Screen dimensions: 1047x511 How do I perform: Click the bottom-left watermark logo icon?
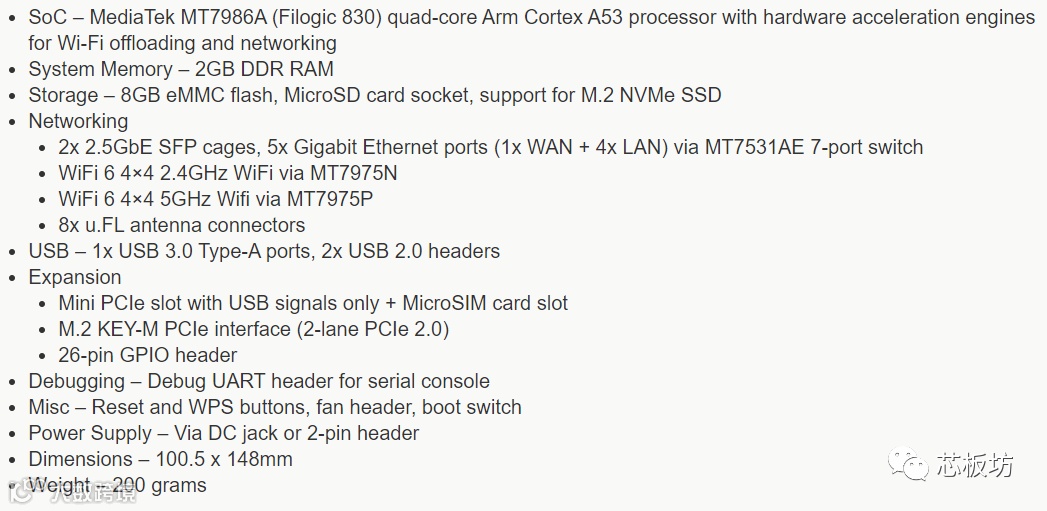(21, 492)
